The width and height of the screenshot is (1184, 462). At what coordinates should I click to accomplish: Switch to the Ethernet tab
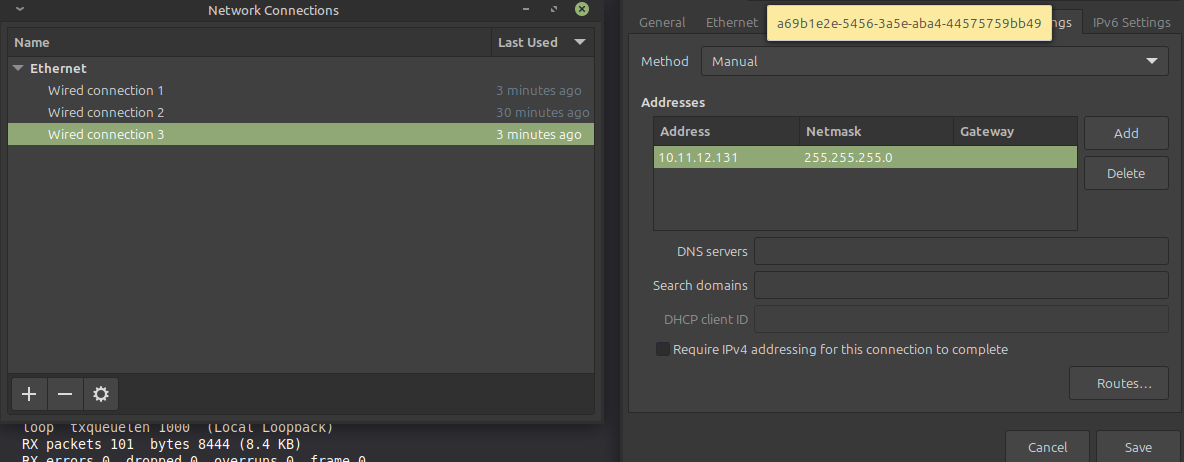point(732,23)
